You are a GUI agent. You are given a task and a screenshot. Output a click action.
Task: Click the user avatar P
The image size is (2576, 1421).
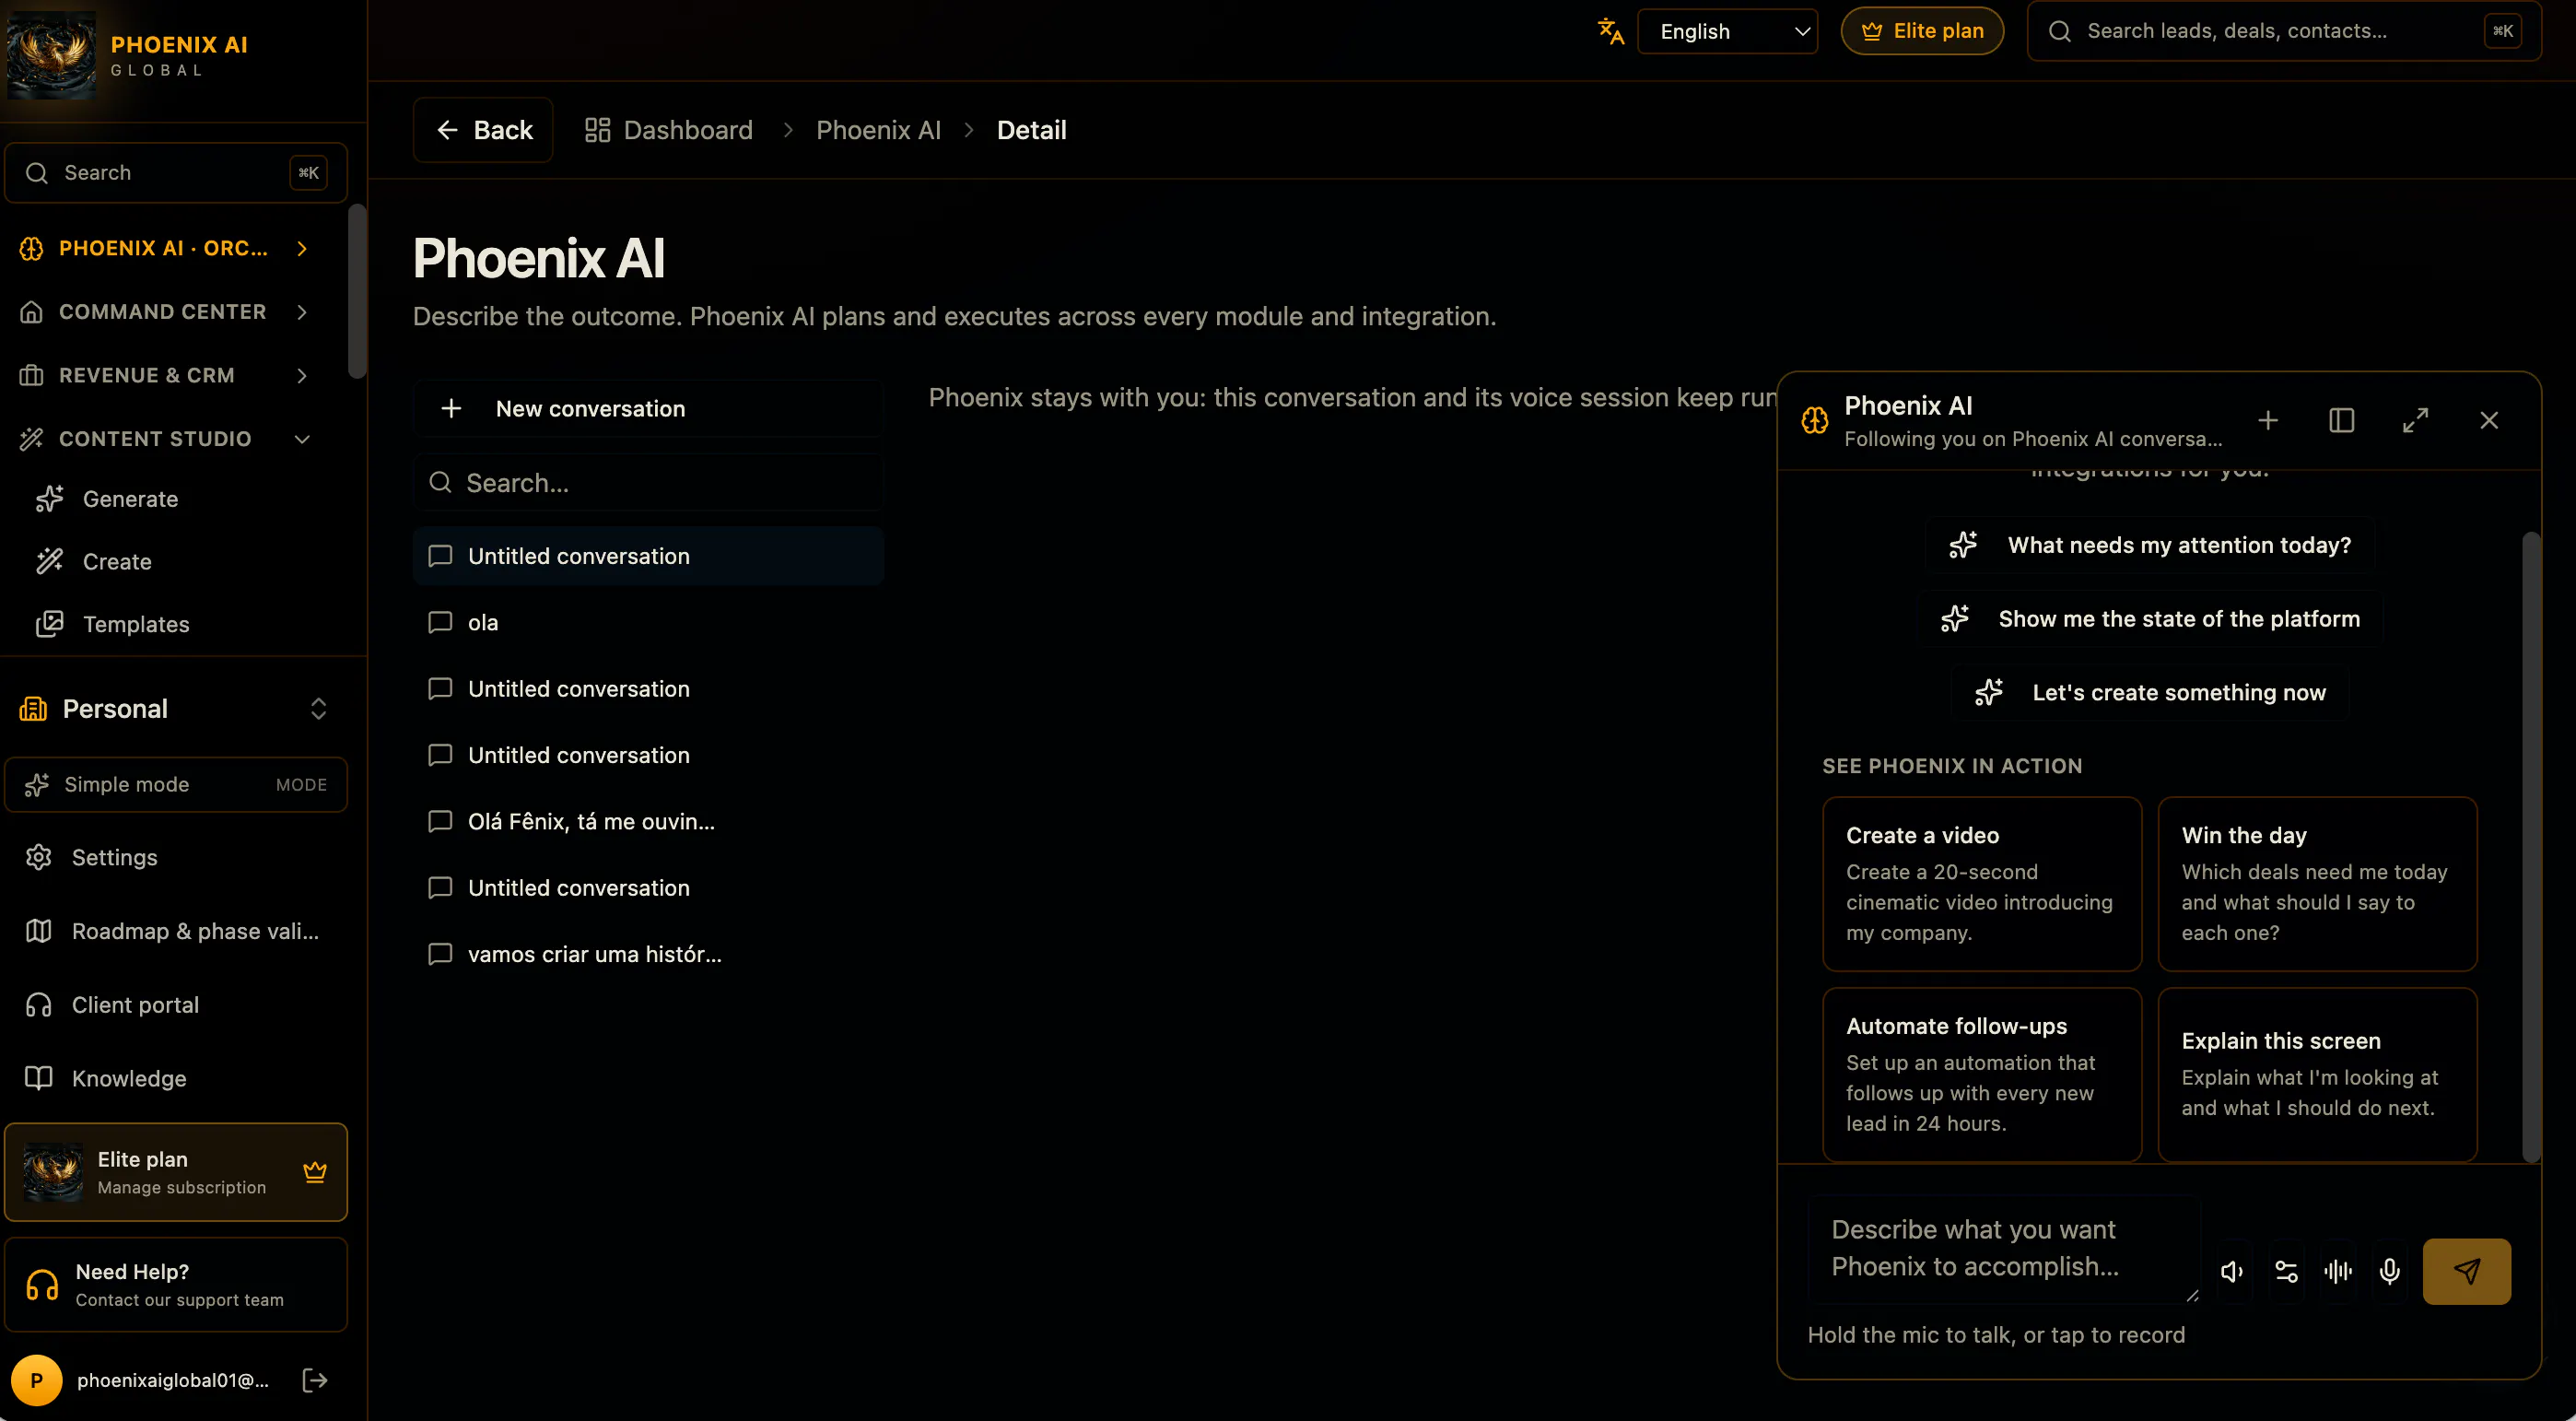tap(37, 1380)
